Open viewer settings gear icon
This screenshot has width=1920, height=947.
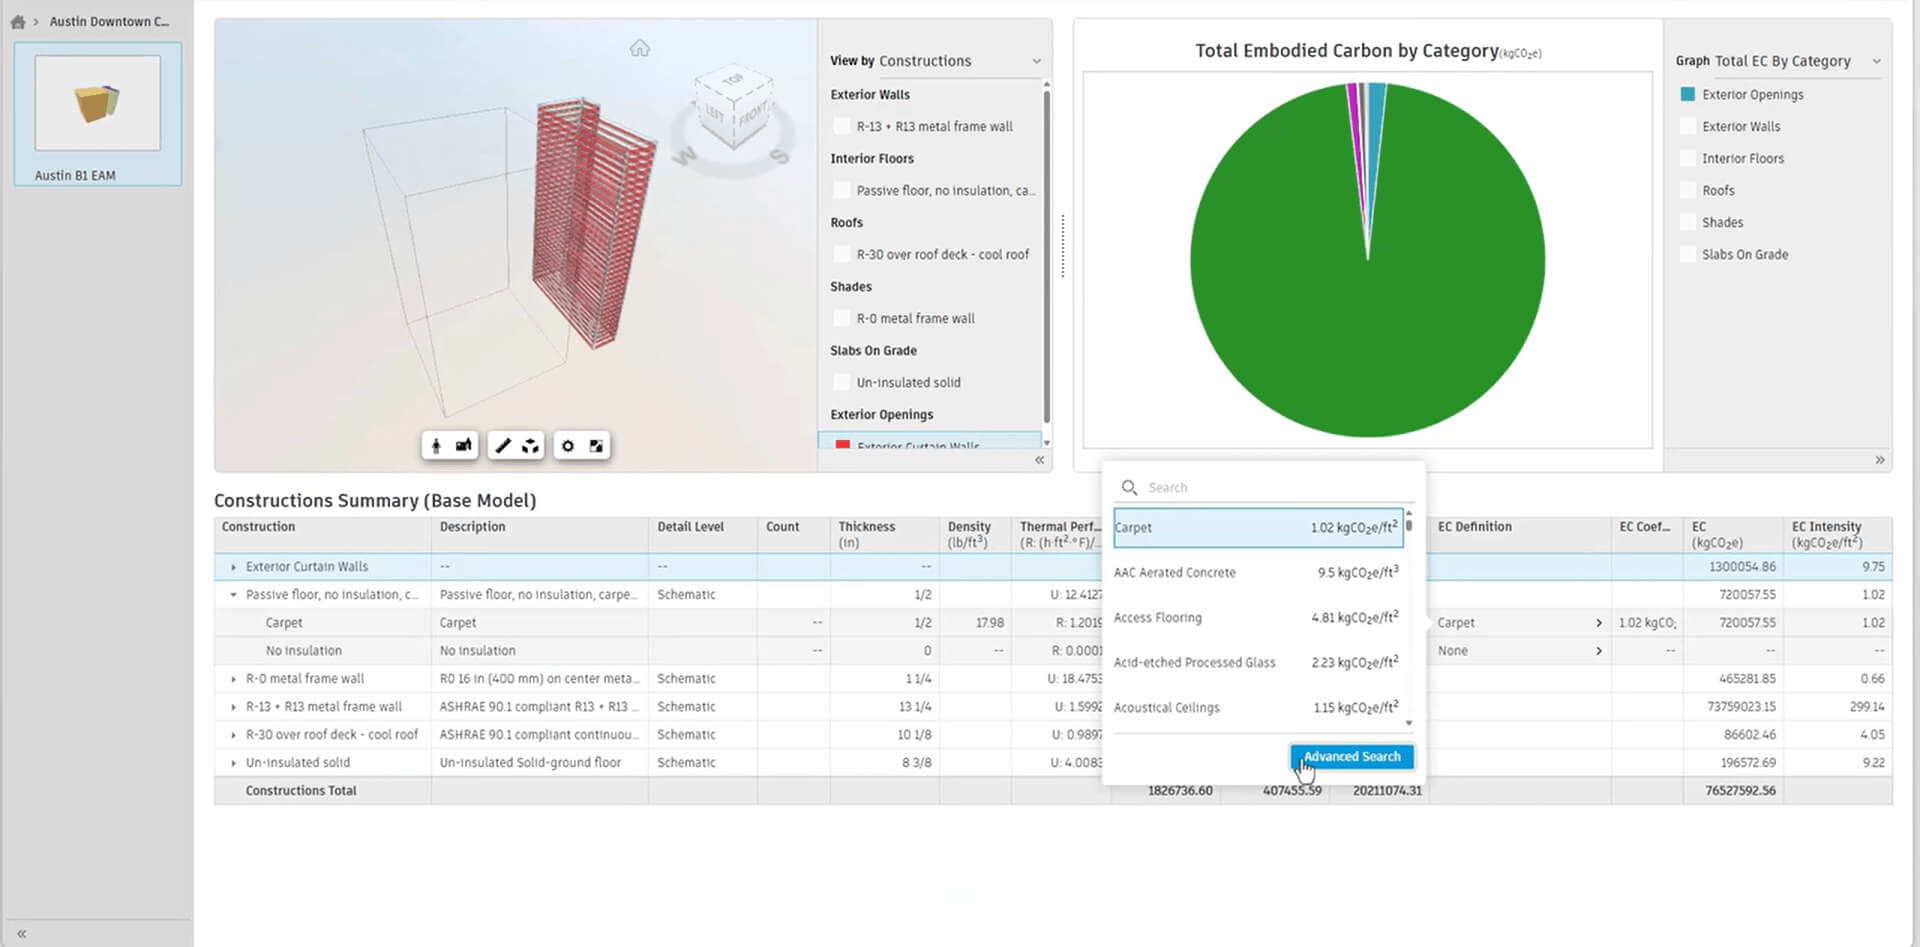[x=568, y=446]
